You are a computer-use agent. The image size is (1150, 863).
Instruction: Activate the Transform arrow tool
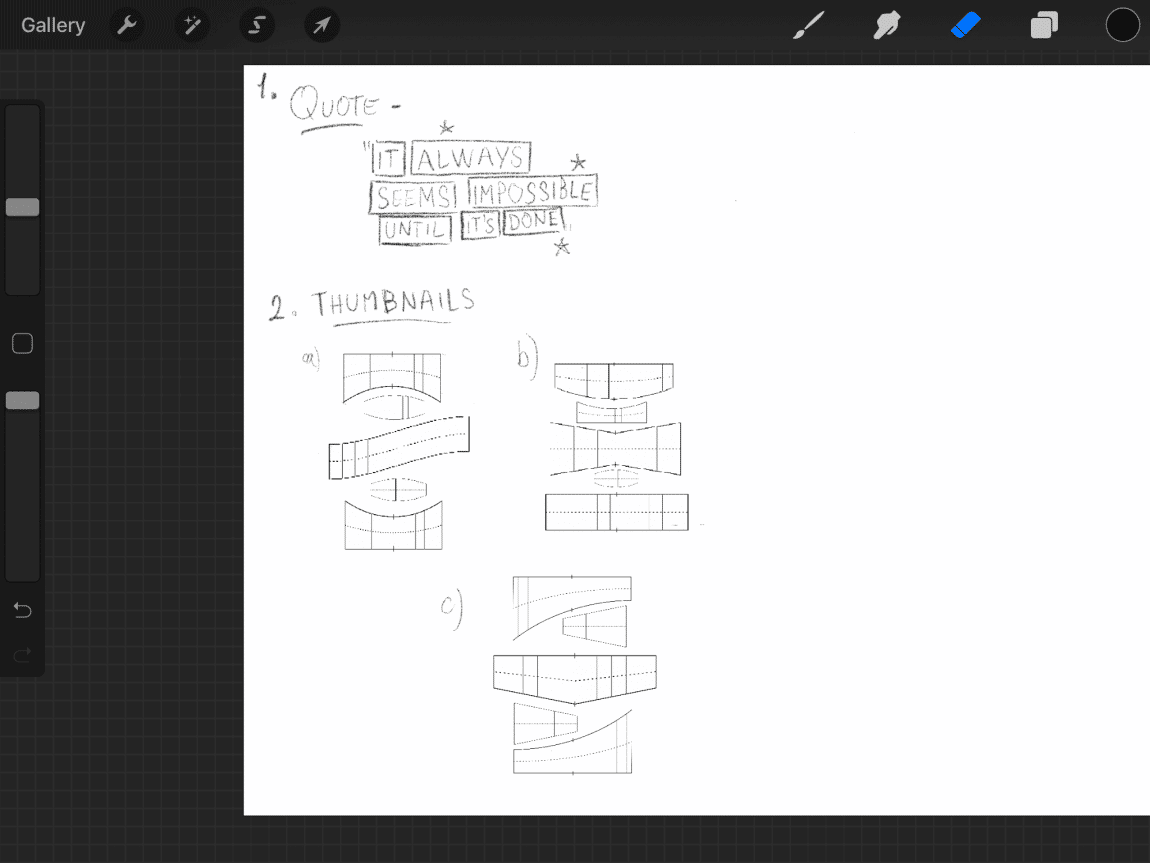(x=321, y=25)
